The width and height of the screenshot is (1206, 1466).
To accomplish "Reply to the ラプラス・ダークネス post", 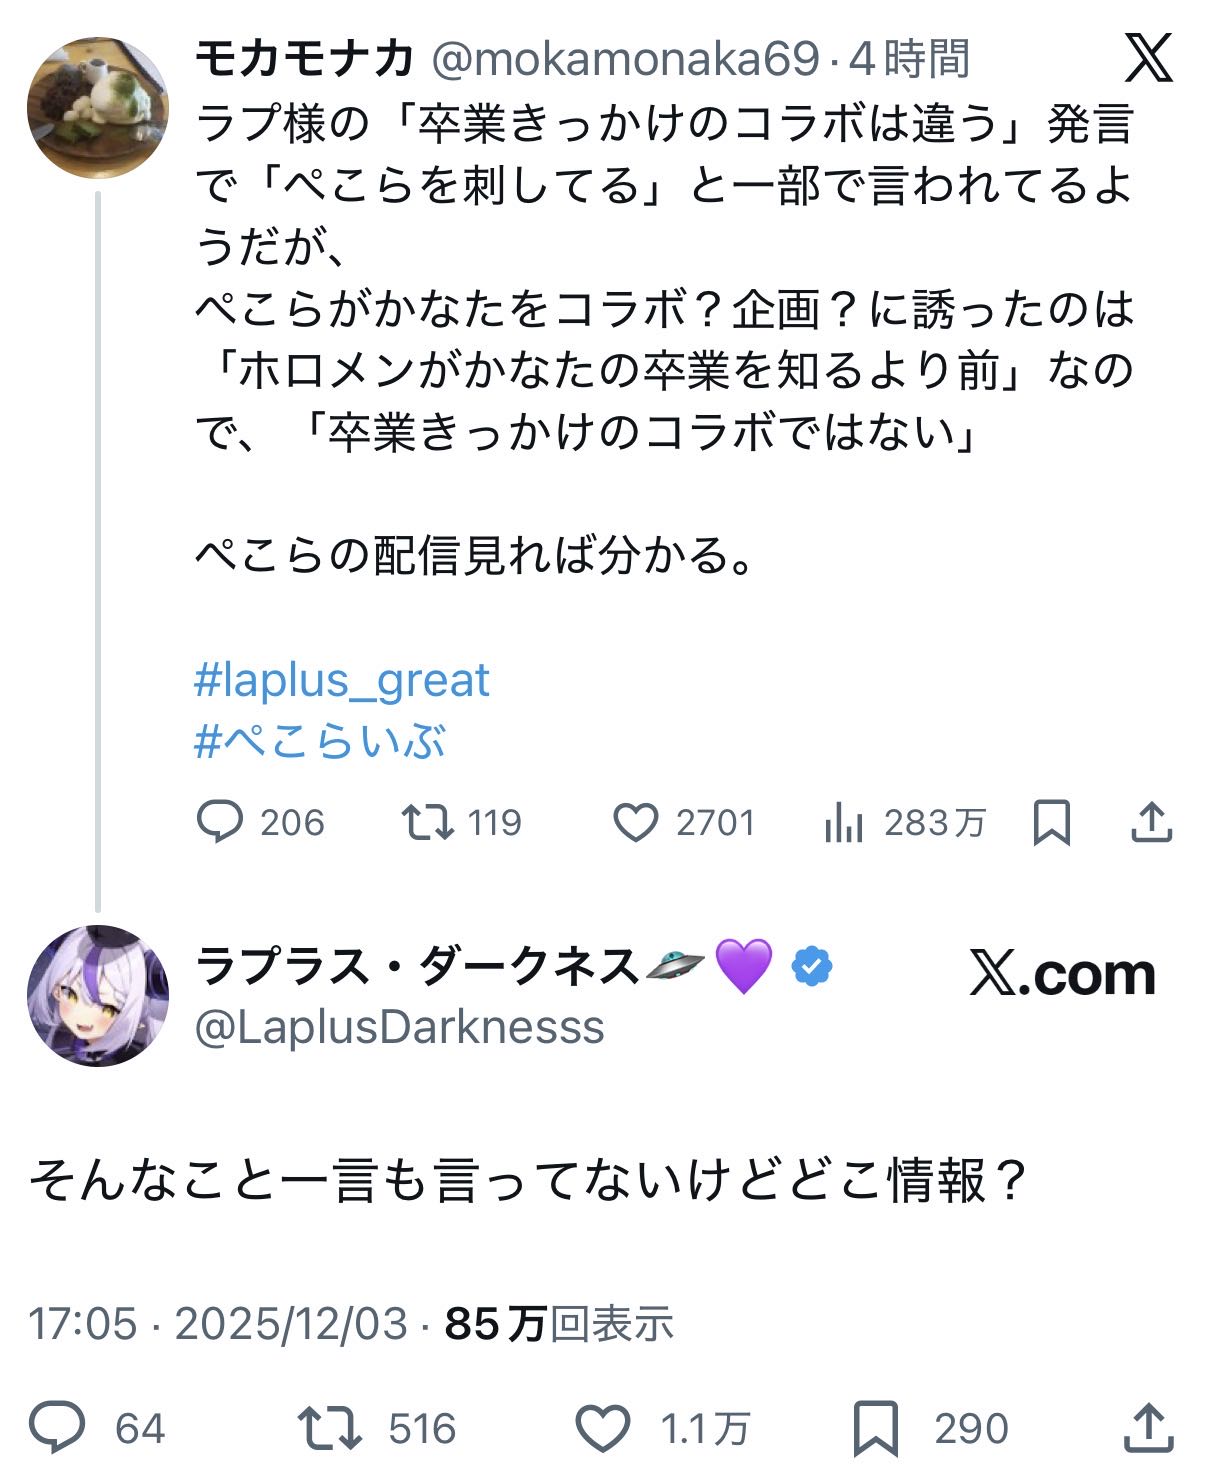I will 57,1427.
